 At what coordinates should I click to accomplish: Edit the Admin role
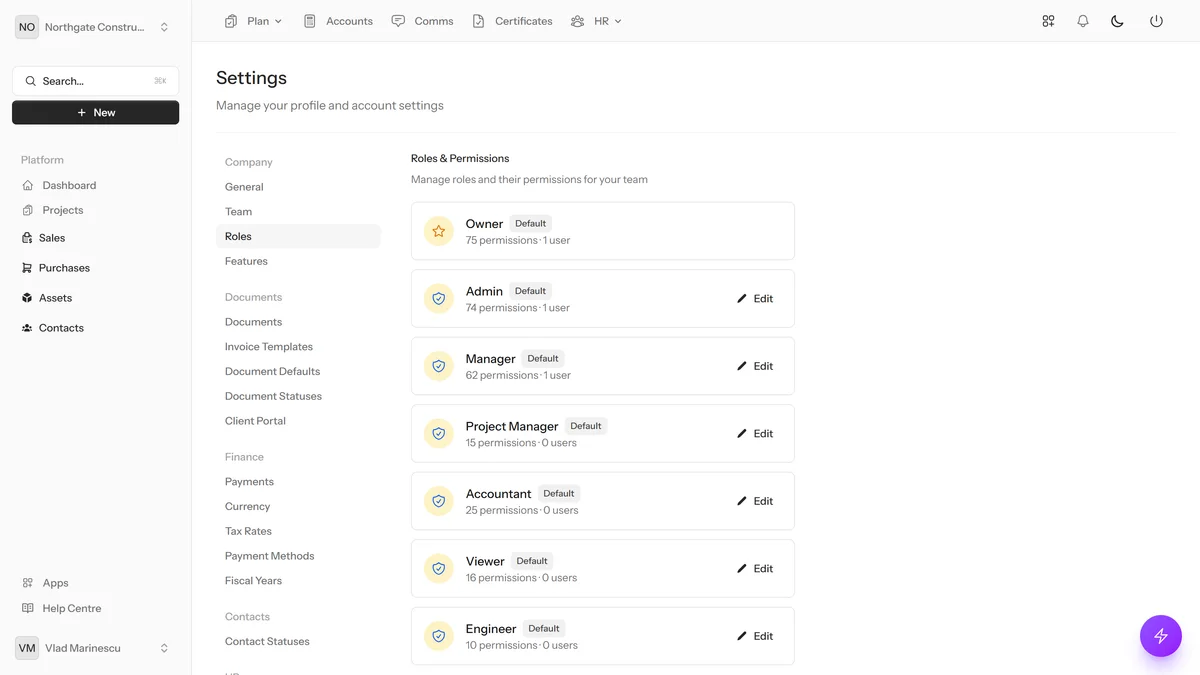point(755,298)
